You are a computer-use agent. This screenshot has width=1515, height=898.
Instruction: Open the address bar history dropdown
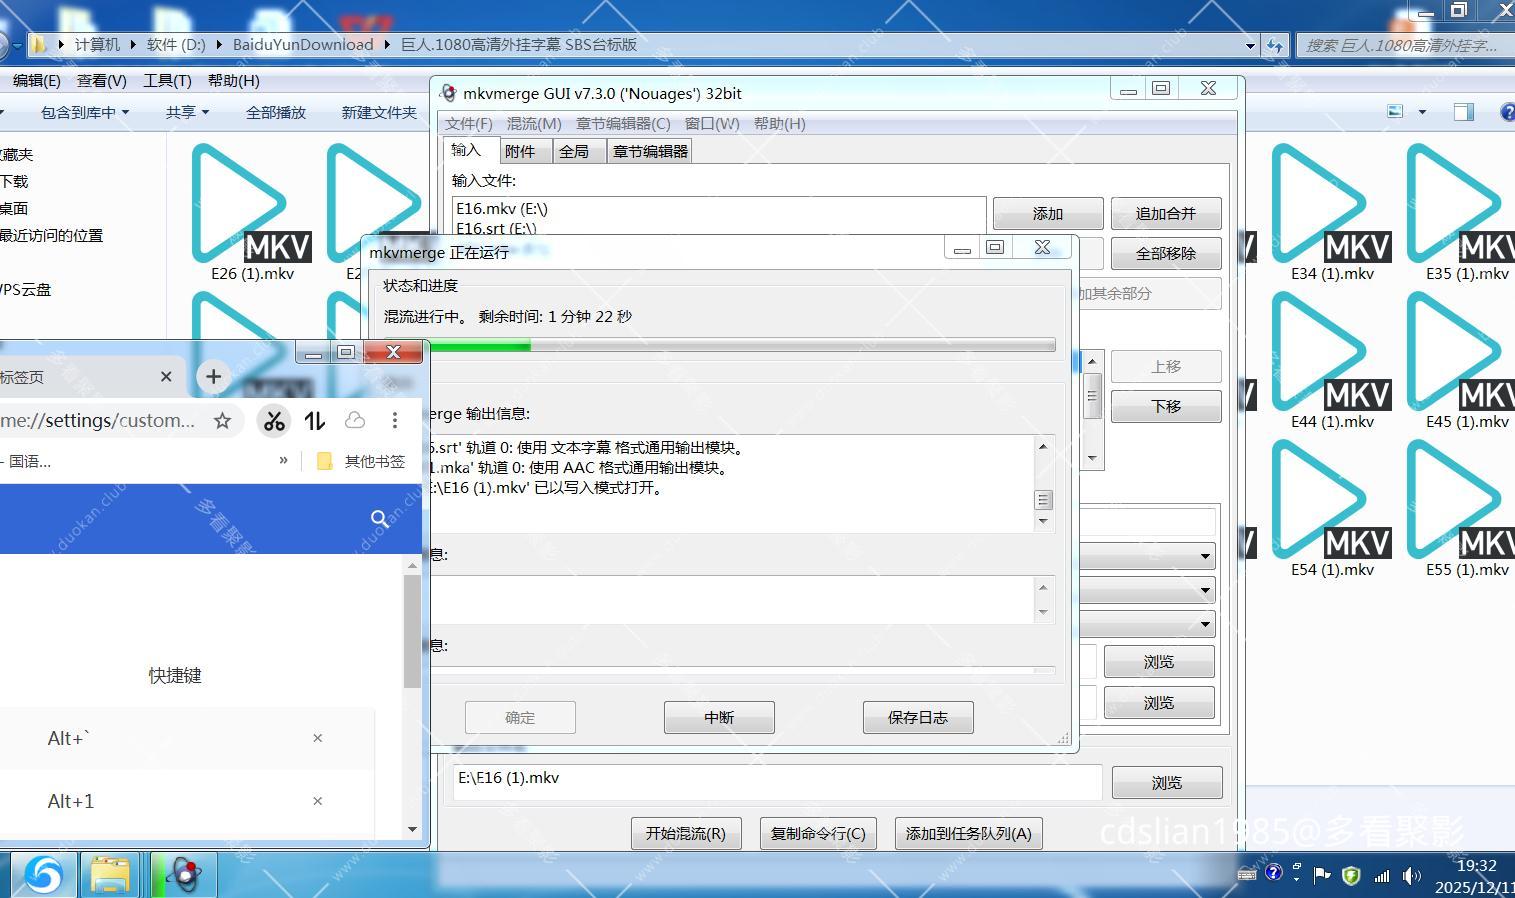tap(1249, 45)
